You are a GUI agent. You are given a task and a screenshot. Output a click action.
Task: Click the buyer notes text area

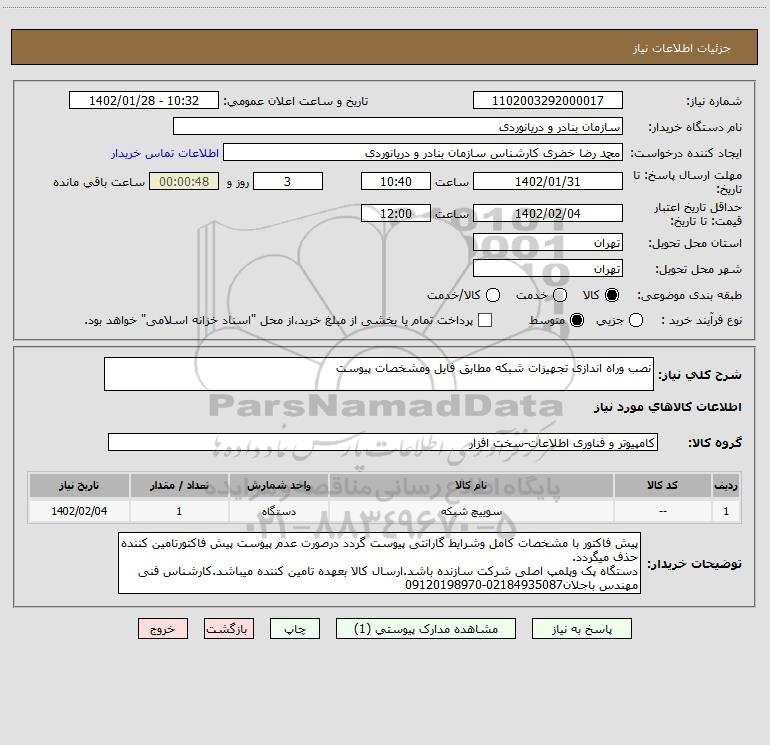pos(380,563)
